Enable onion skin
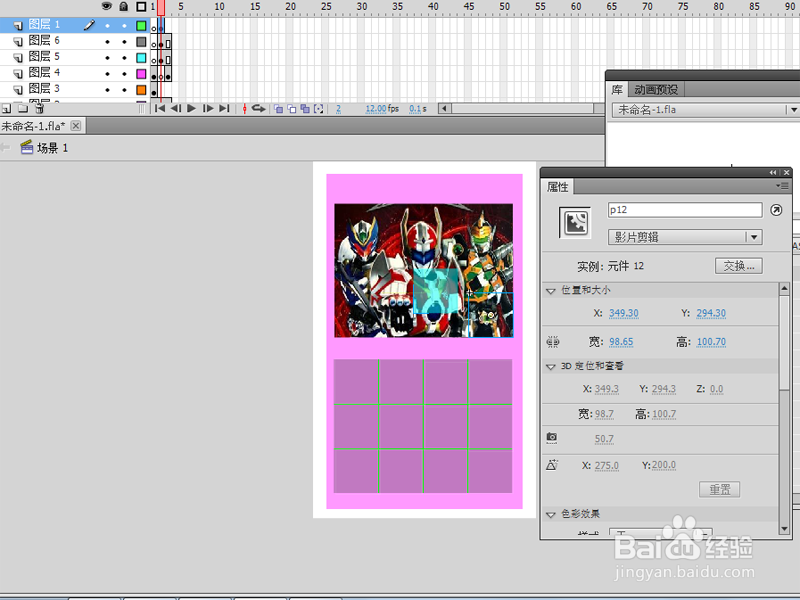Viewport: 800px width, 600px height. [279, 109]
